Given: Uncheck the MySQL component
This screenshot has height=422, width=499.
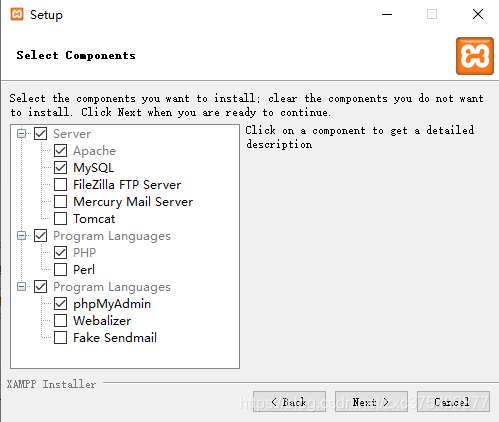Looking at the screenshot, I should tap(60, 167).
